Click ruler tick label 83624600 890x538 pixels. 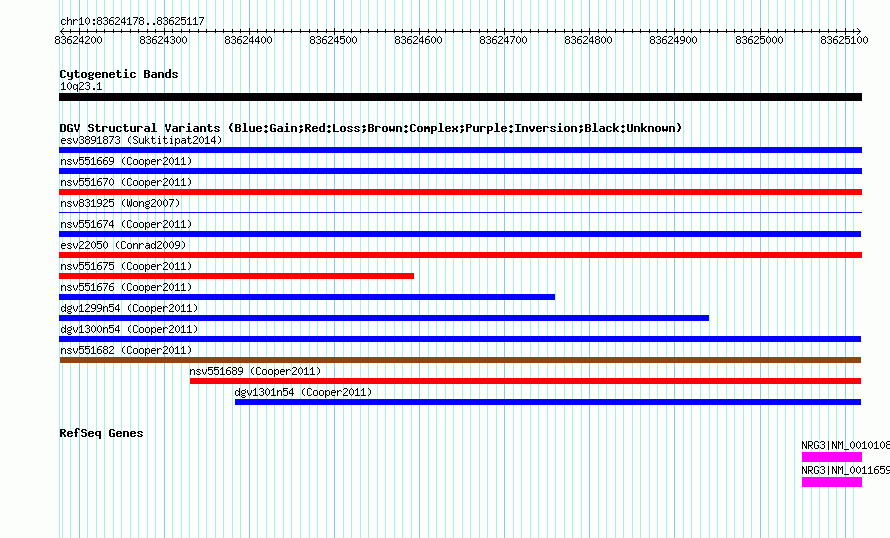coord(418,40)
